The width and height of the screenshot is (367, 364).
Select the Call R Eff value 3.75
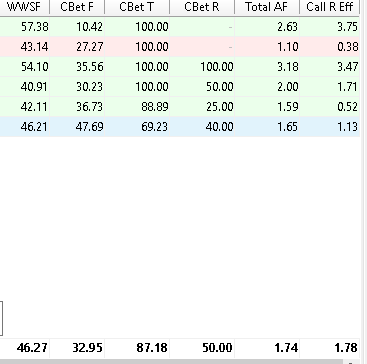[x=347, y=27]
